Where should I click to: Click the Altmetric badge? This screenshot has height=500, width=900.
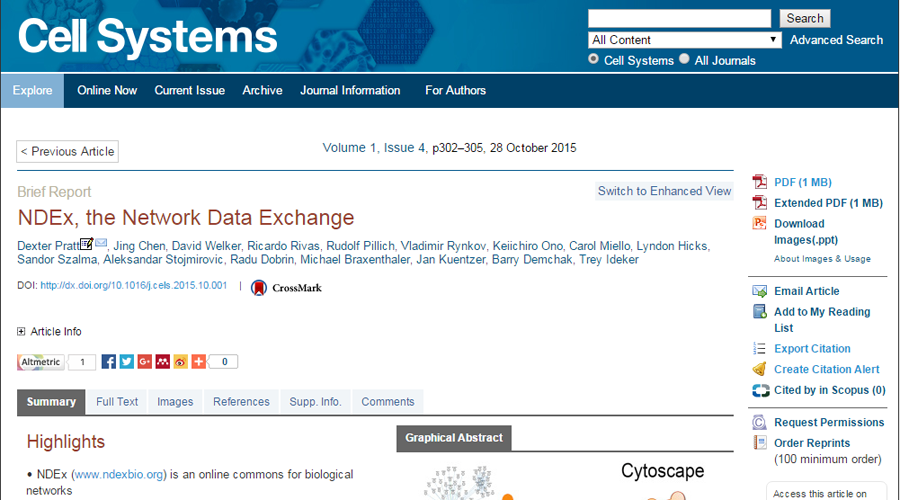tap(41, 362)
